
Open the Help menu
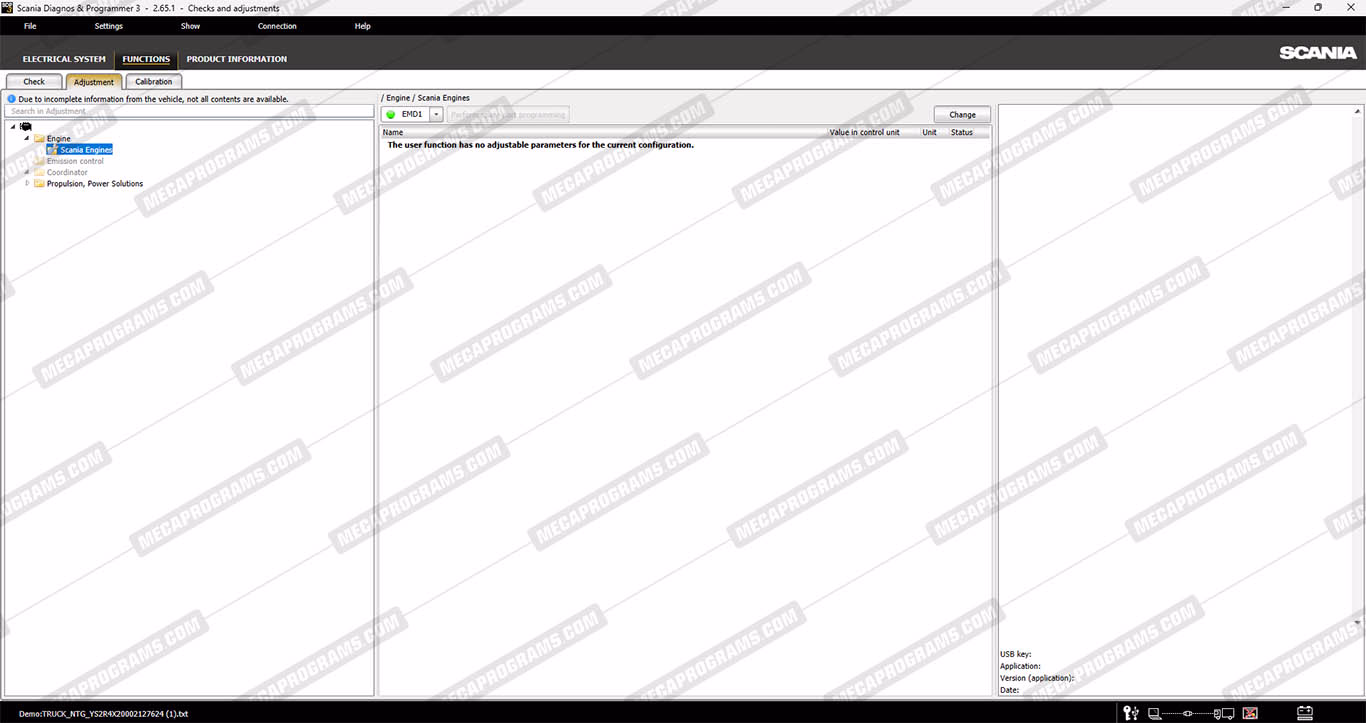pos(363,26)
